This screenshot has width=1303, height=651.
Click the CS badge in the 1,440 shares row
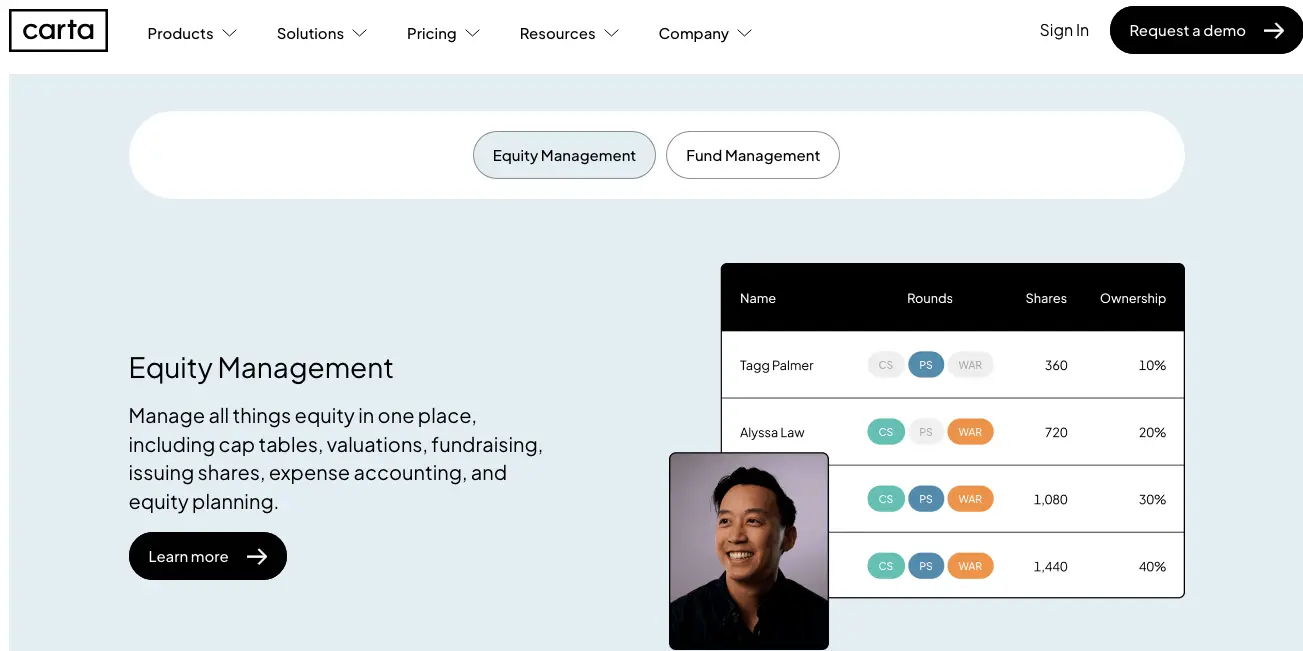(x=886, y=566)
